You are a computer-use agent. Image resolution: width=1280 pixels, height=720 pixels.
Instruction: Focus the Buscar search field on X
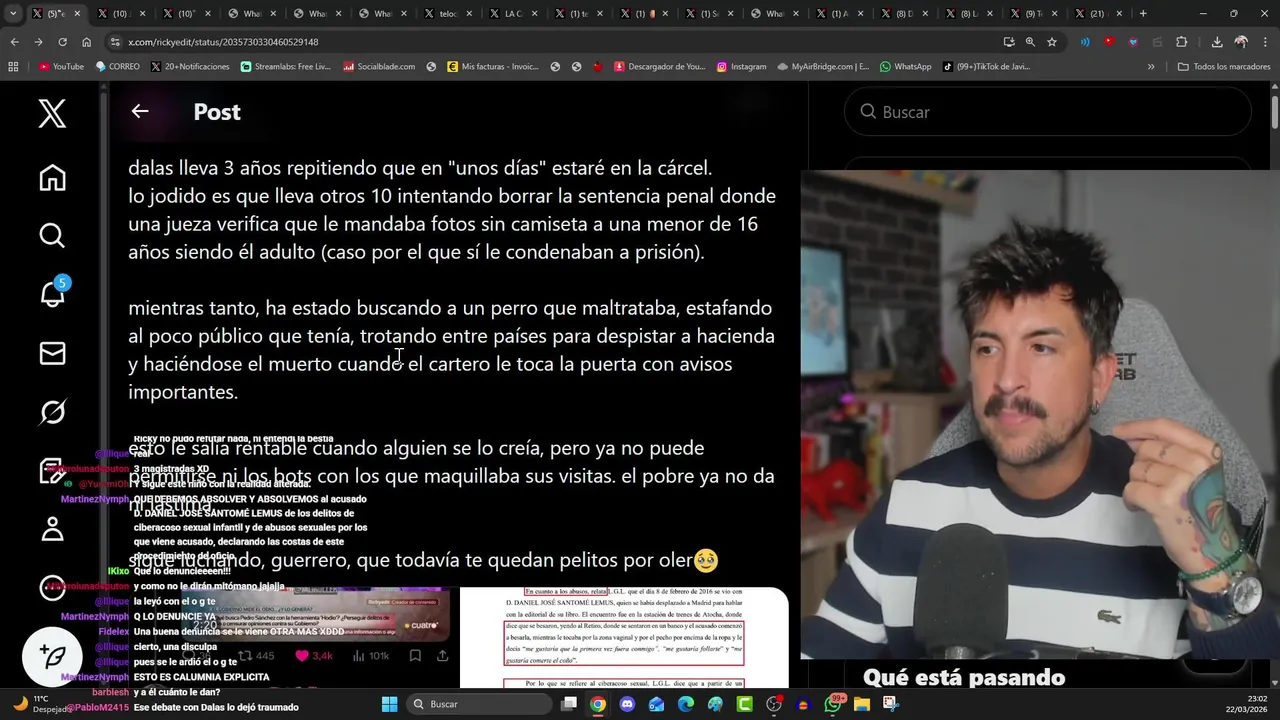[x=1047, y=112]
